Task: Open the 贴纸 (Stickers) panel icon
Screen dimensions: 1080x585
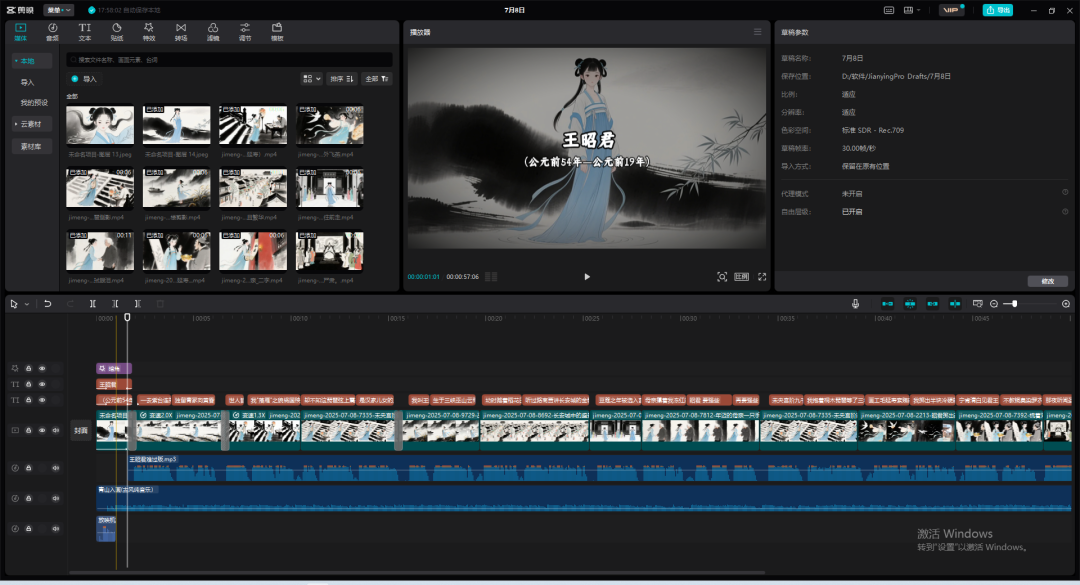Action: [x=116, y=31]
